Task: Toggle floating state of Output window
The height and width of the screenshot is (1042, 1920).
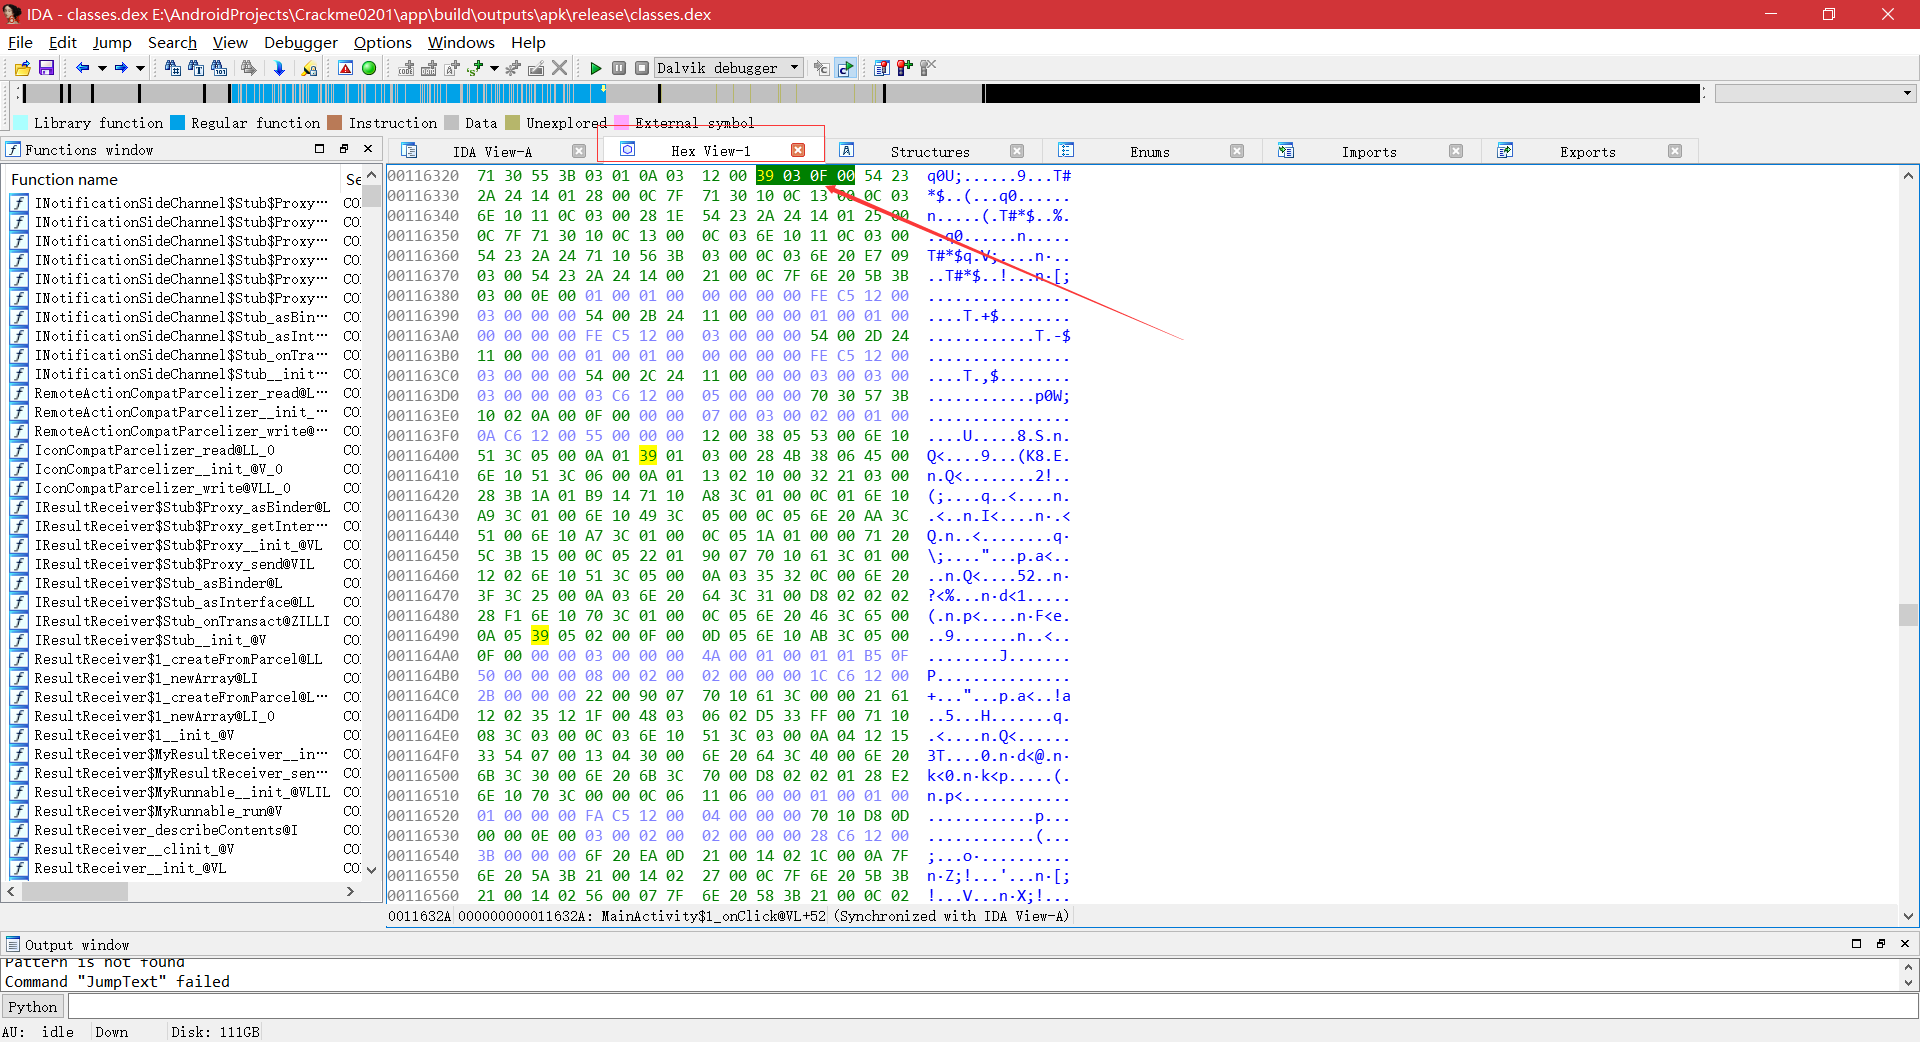Action: coord(1880,943)
